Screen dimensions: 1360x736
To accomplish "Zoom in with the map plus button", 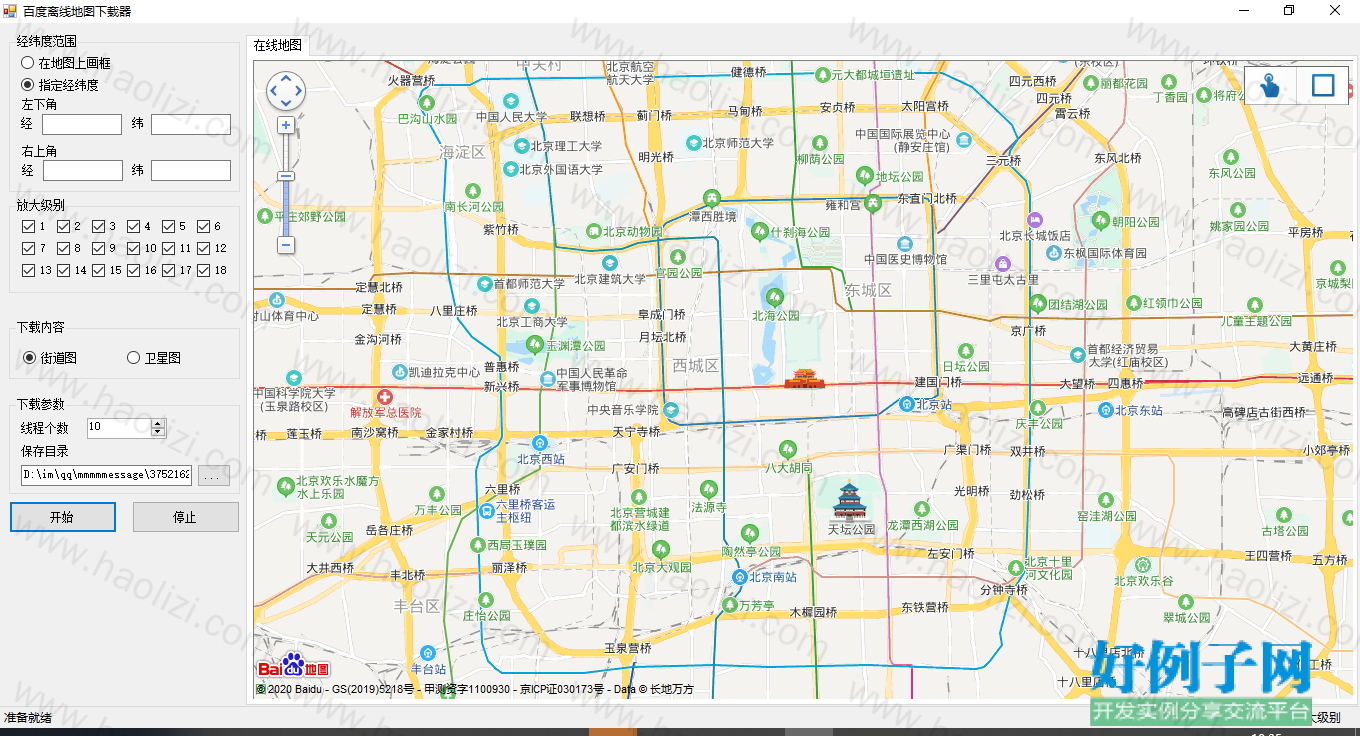I will click(x=286, y=125).
